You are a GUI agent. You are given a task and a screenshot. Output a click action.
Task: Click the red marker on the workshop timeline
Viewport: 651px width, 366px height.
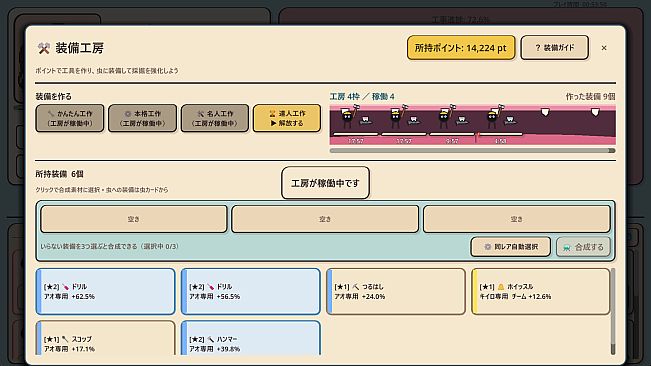(x=476, y=137)
